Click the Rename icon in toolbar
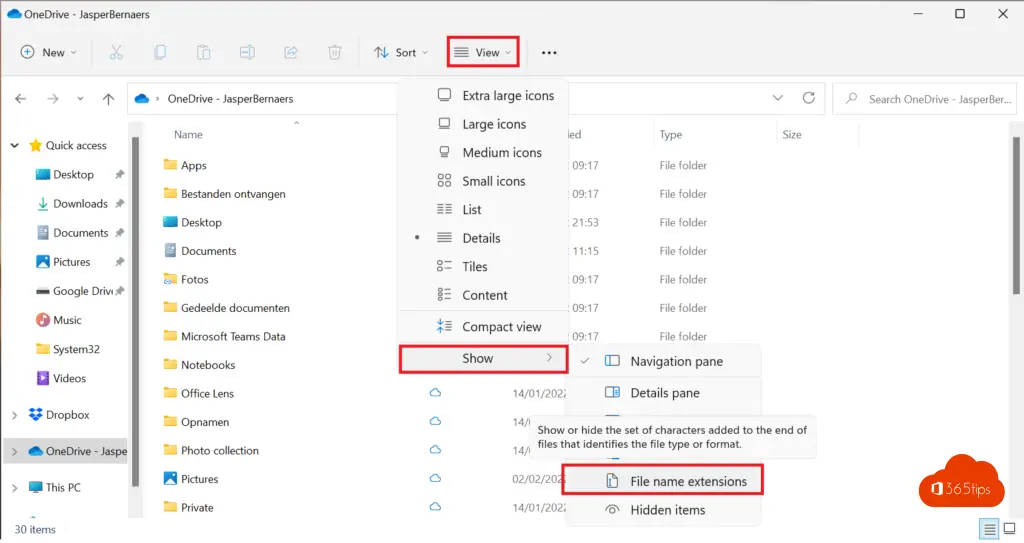Image resolution: width=1024 pixels, height=543 pixels. (248, 52)
